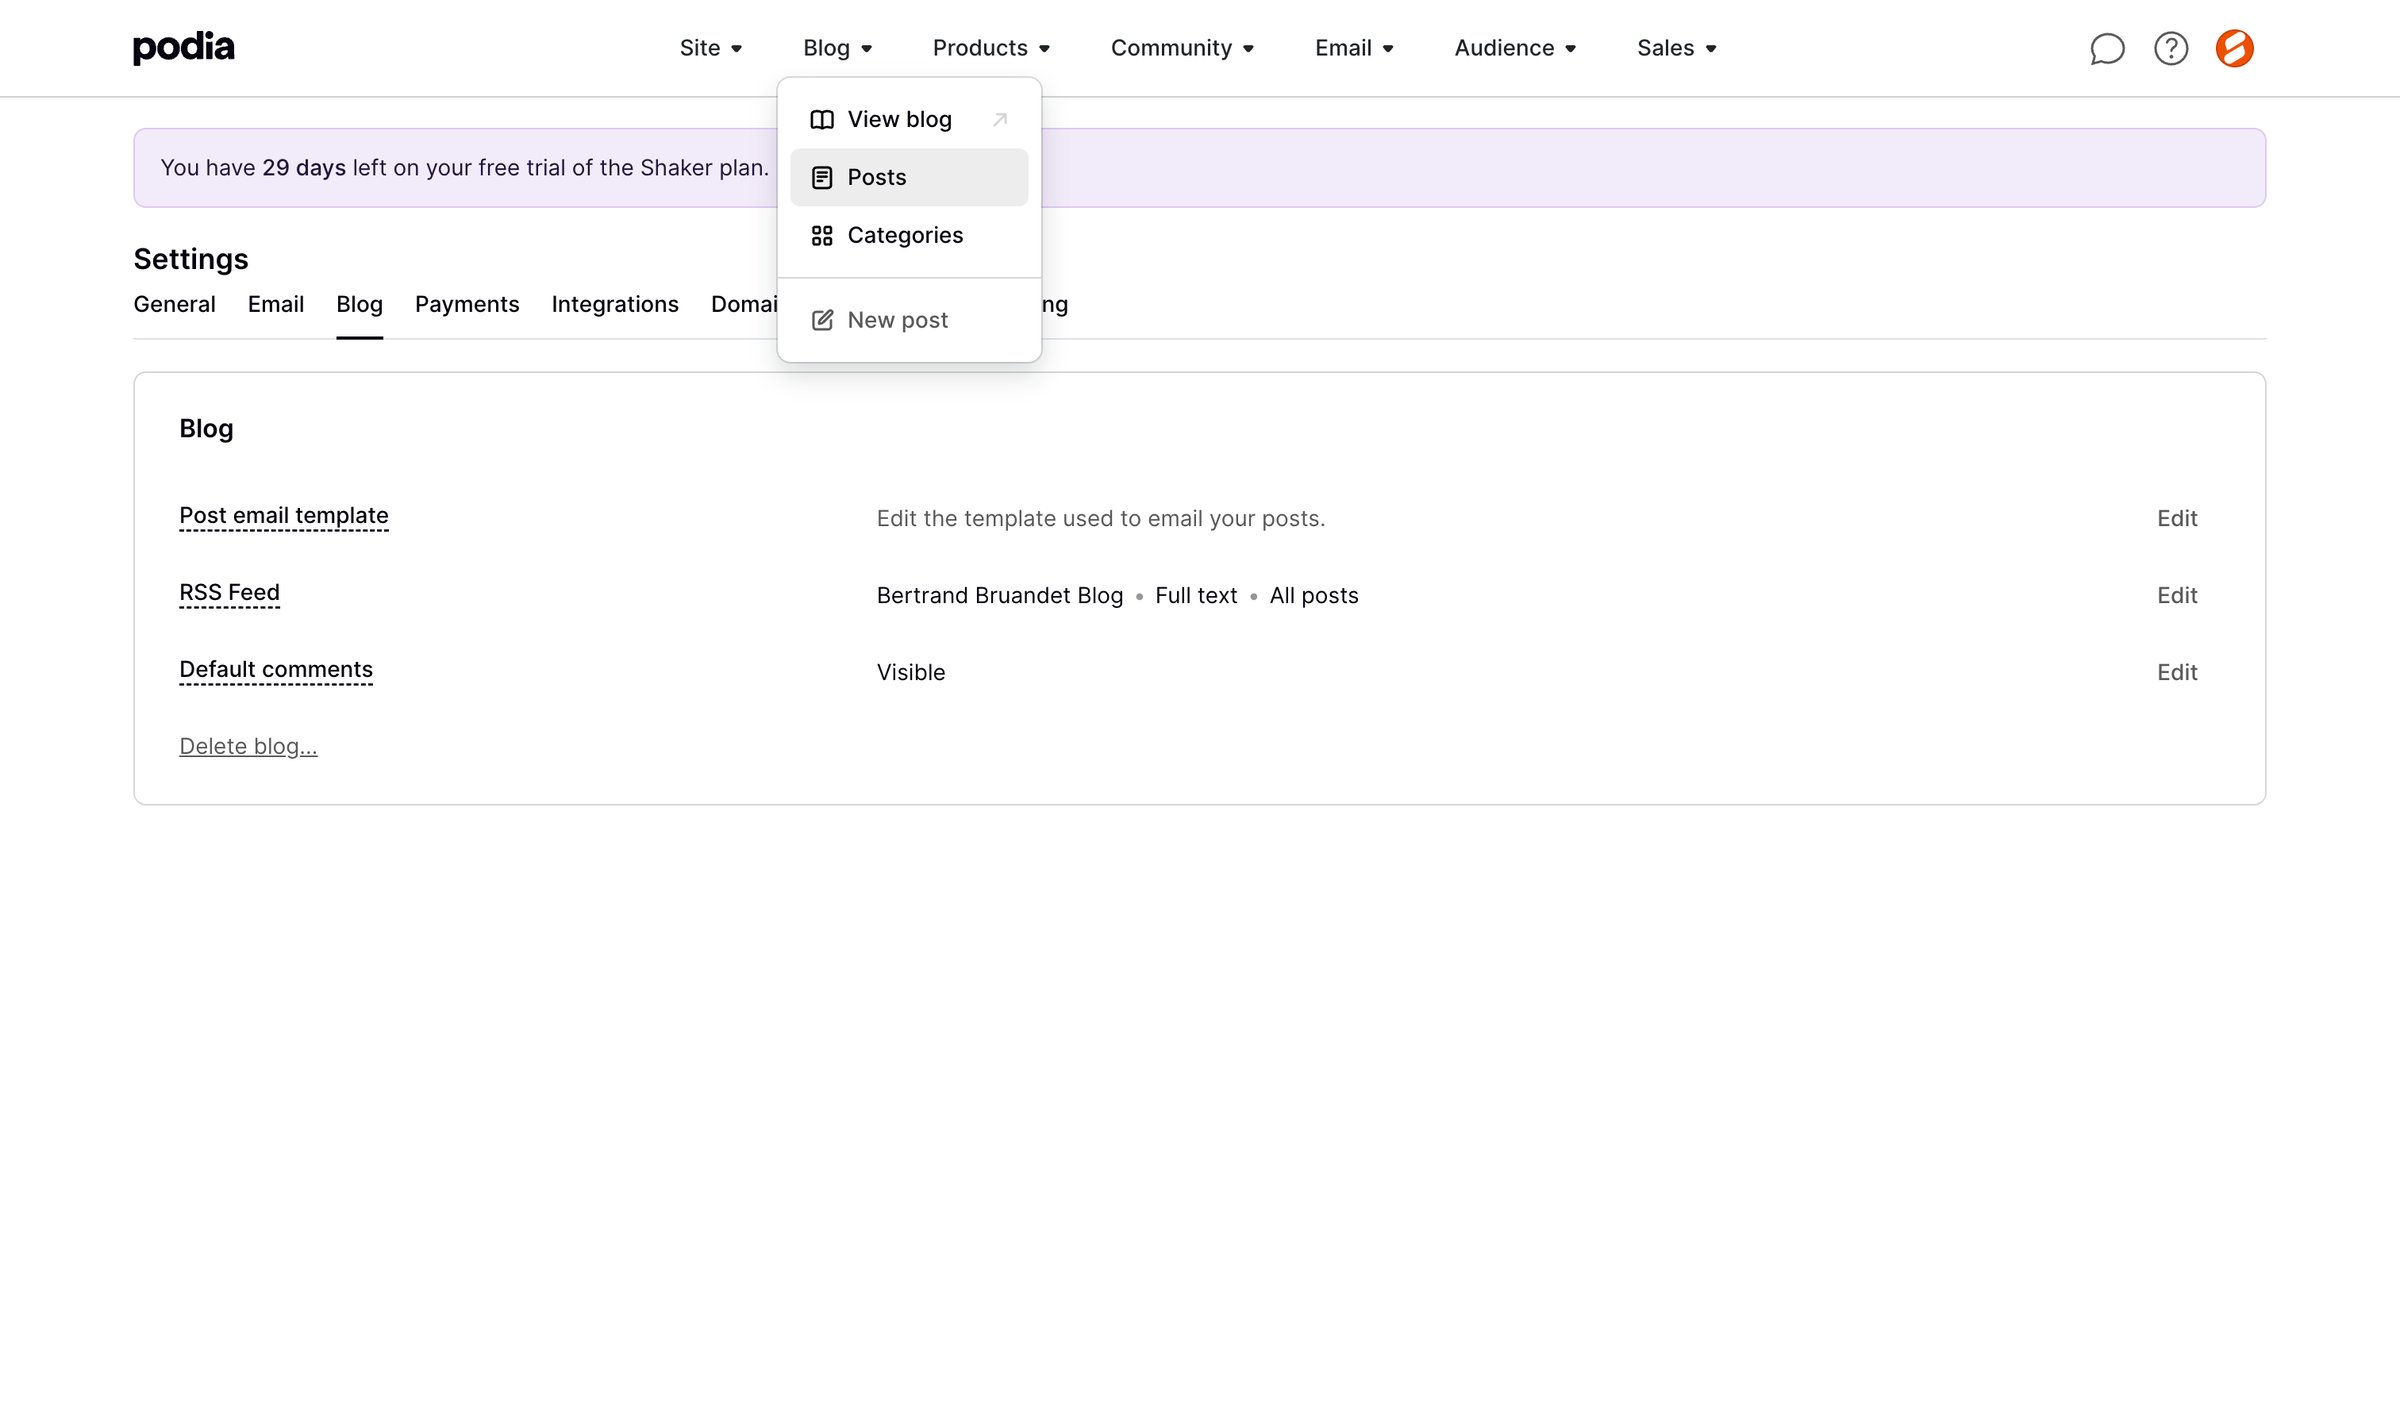2400x1411 pixels.
Task: Edit the Default comments setting
Action: (x=2177, y=673)
